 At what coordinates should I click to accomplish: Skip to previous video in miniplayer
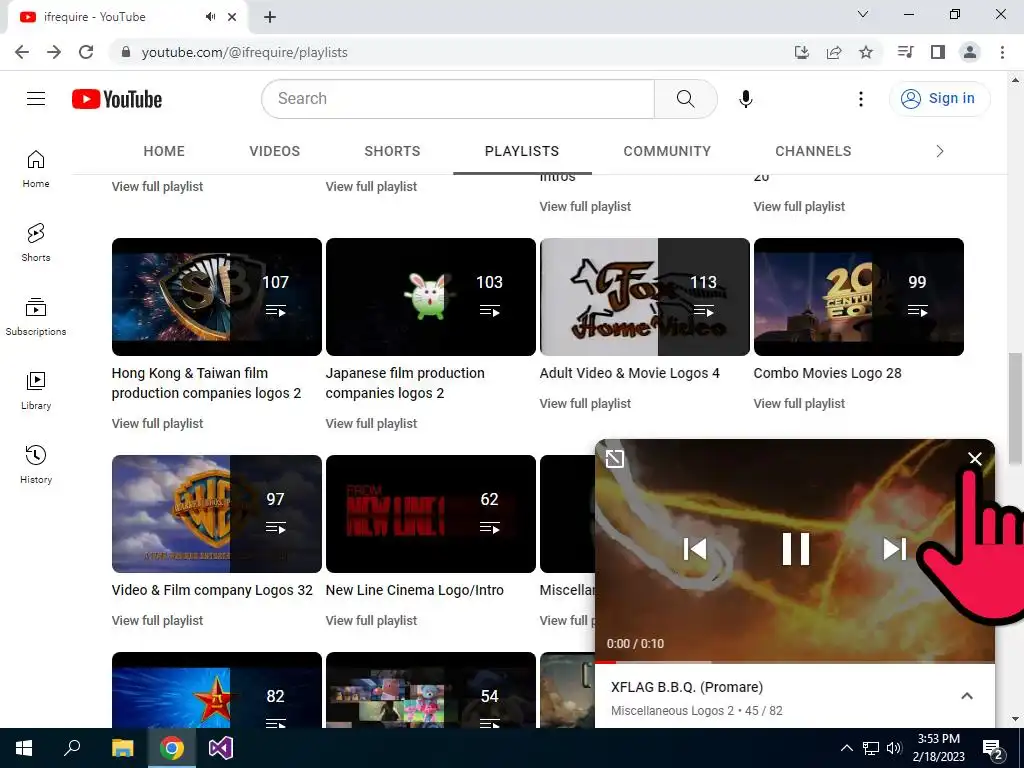(694, 549)
